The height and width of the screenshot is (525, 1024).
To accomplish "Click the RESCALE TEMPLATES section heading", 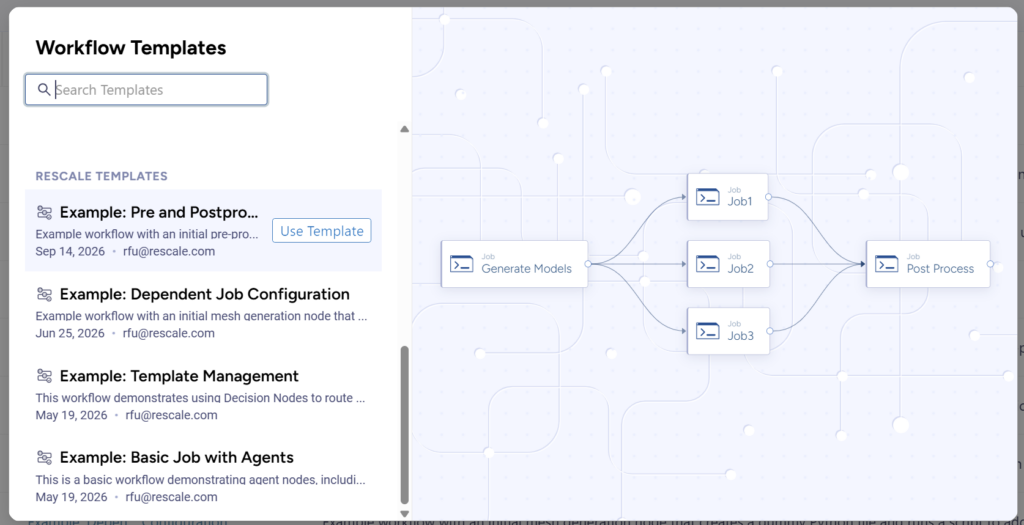I will coord(101,176).
